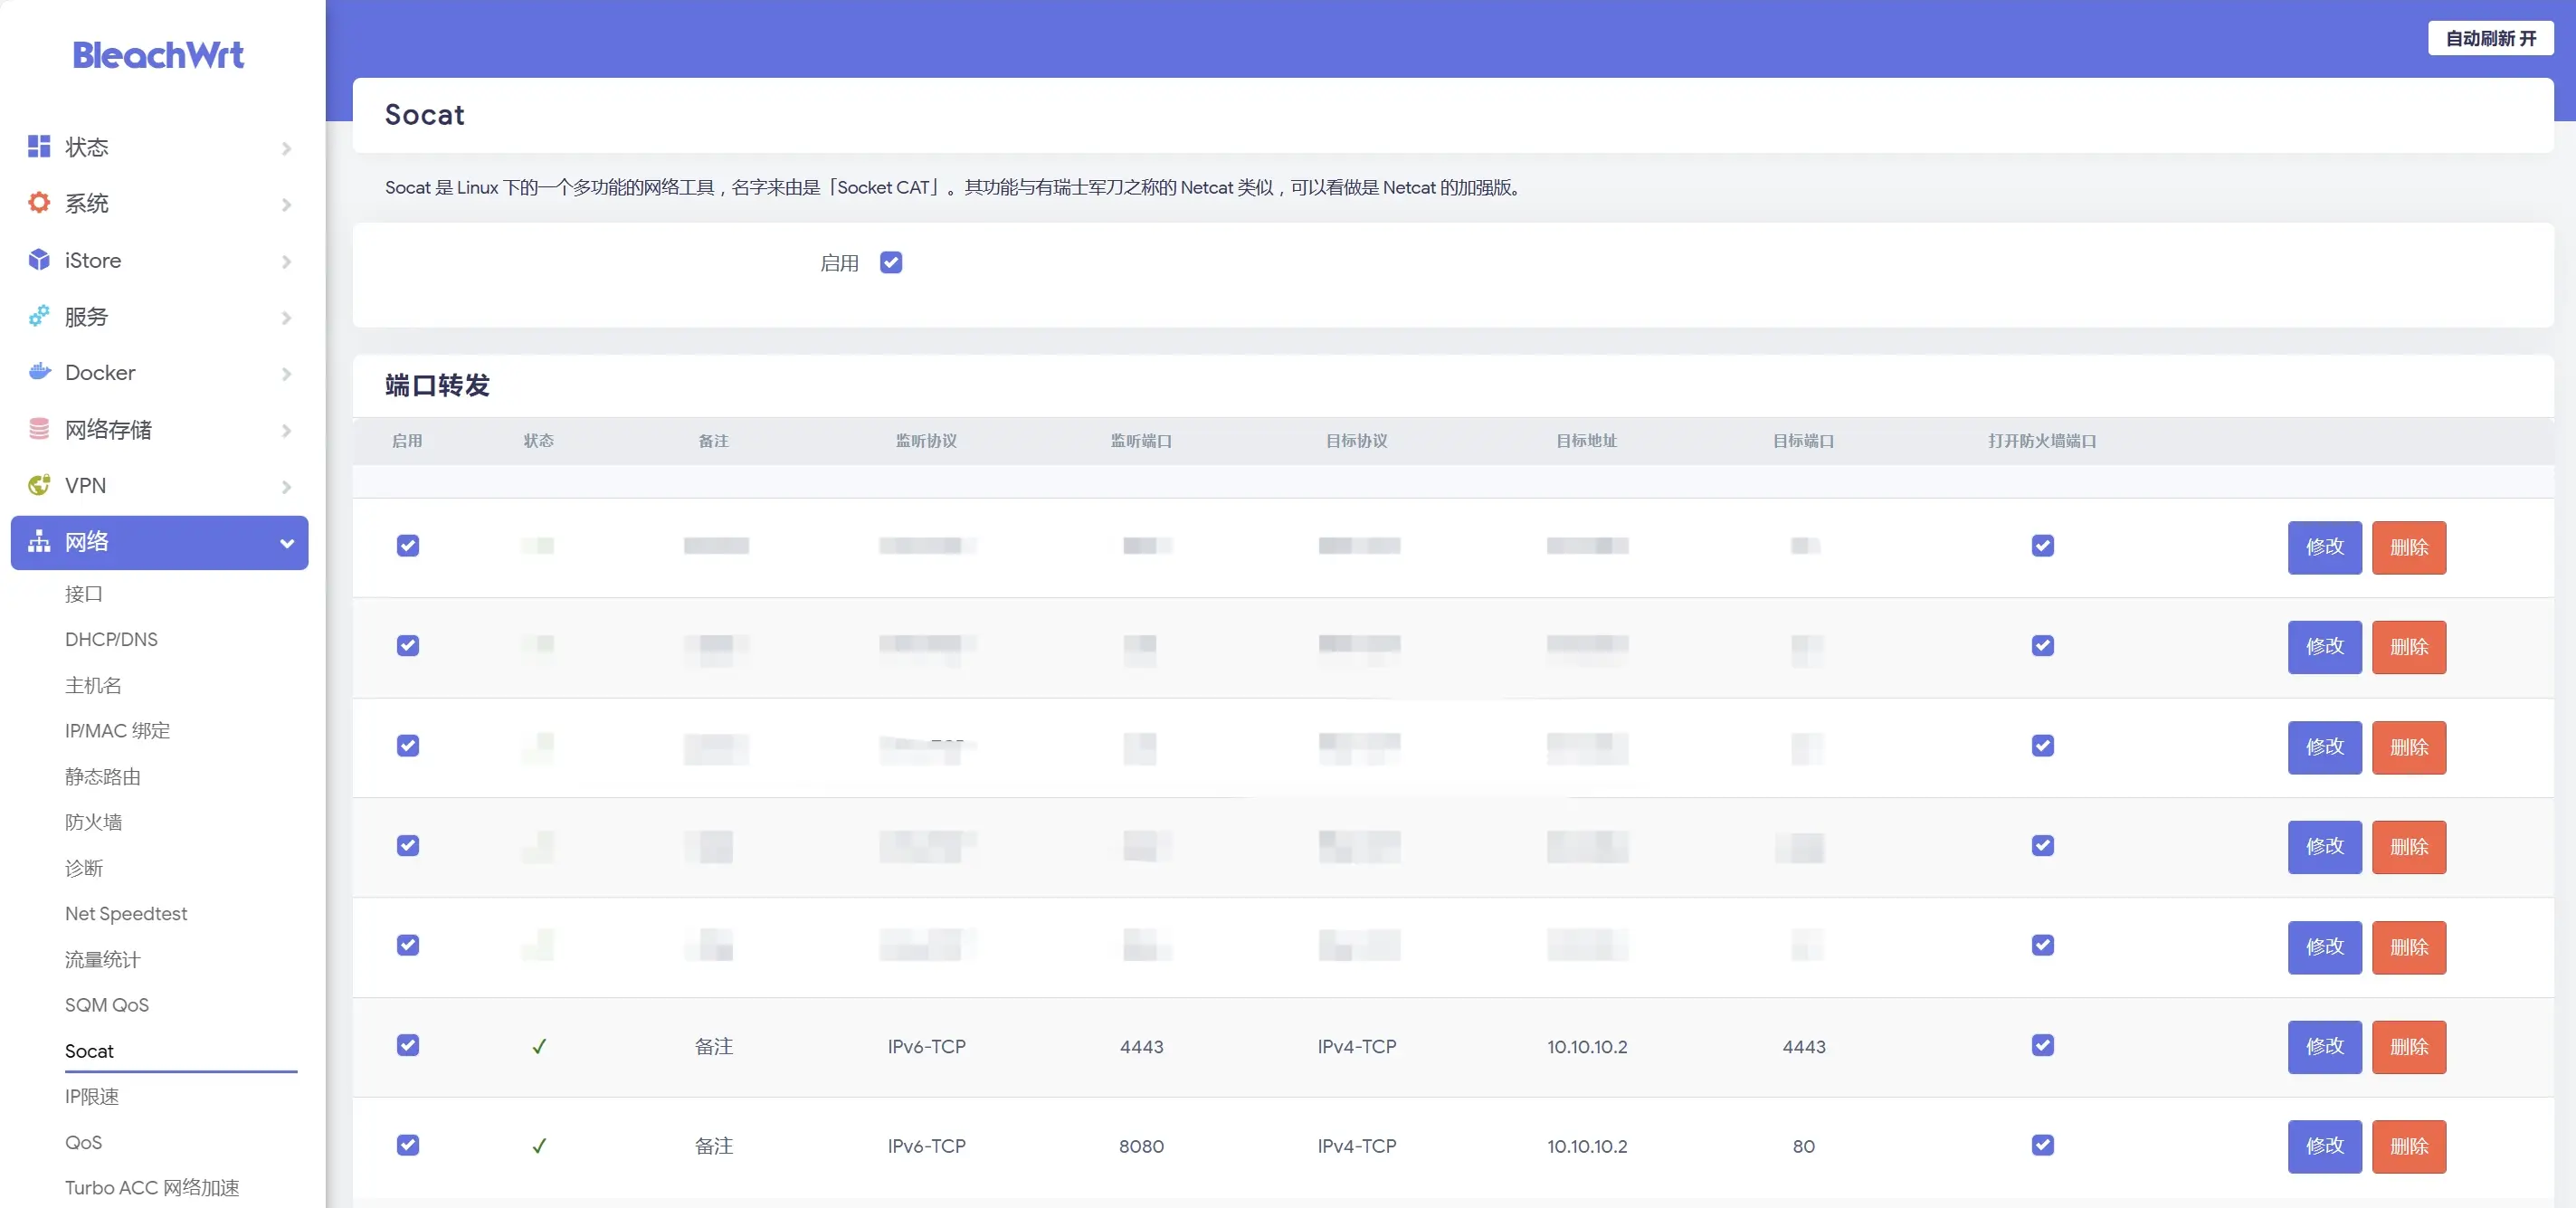The width and height of the screenshot is (2576, 1208).
Task: Open SQM QoS in the sidebar
Action: click(x=107, y=1005)
